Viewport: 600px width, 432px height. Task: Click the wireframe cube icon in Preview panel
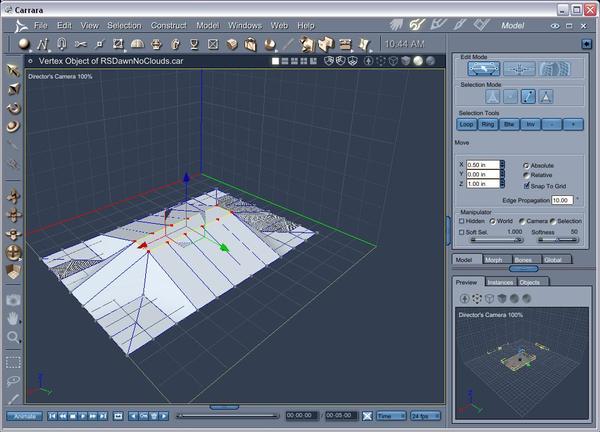tap(489, 298)
